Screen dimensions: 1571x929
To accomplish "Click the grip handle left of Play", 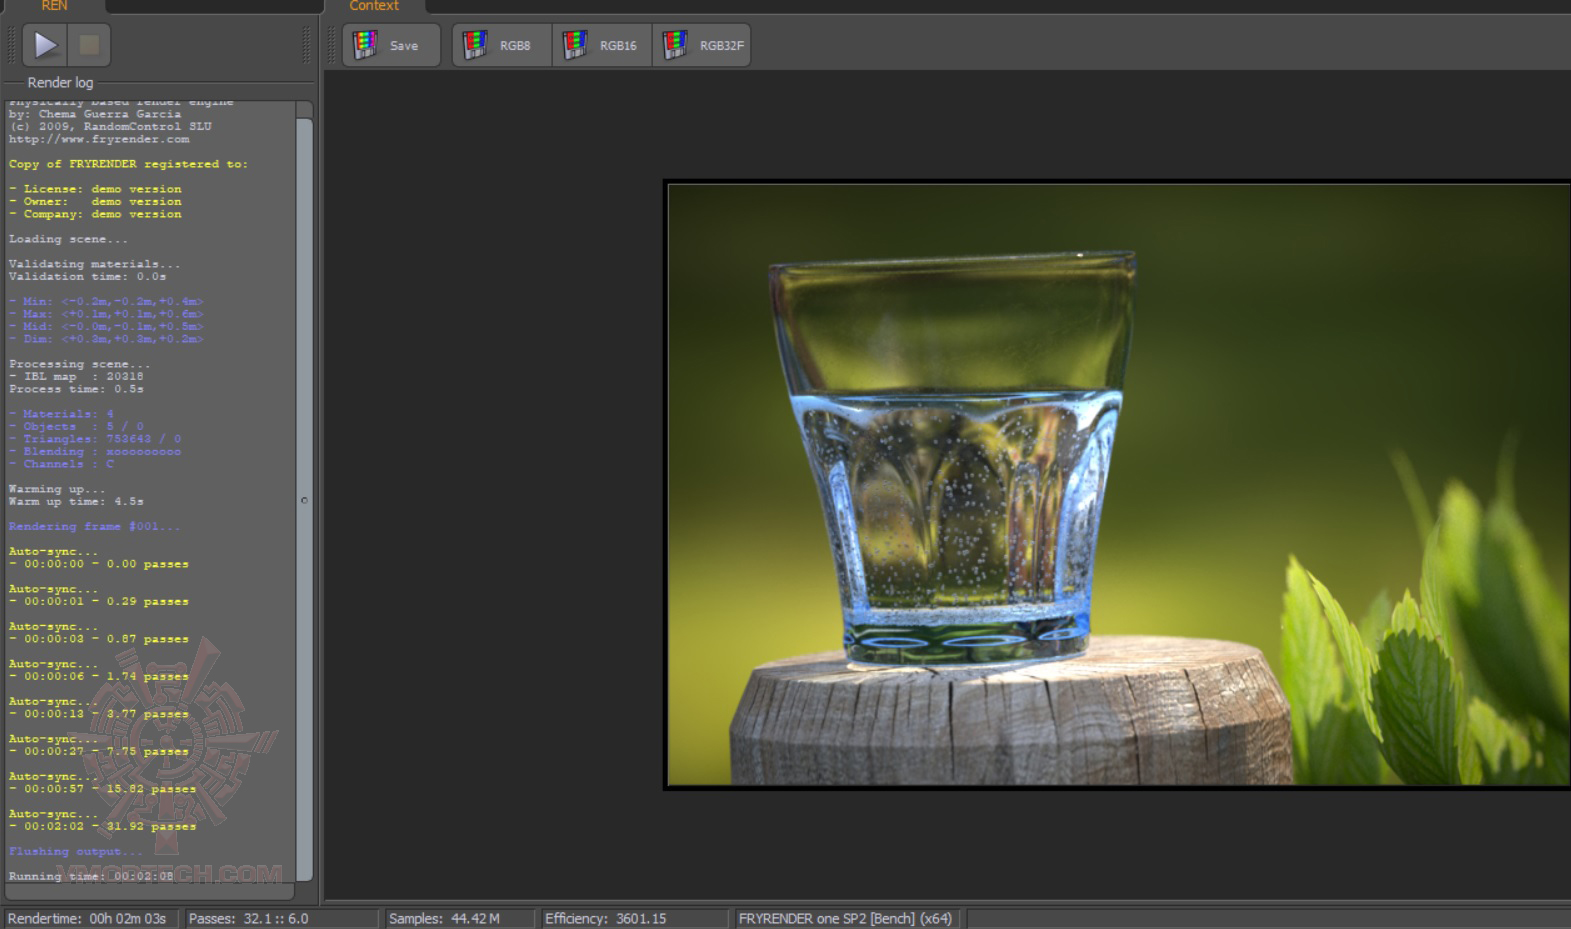I will tap(13, 45).
